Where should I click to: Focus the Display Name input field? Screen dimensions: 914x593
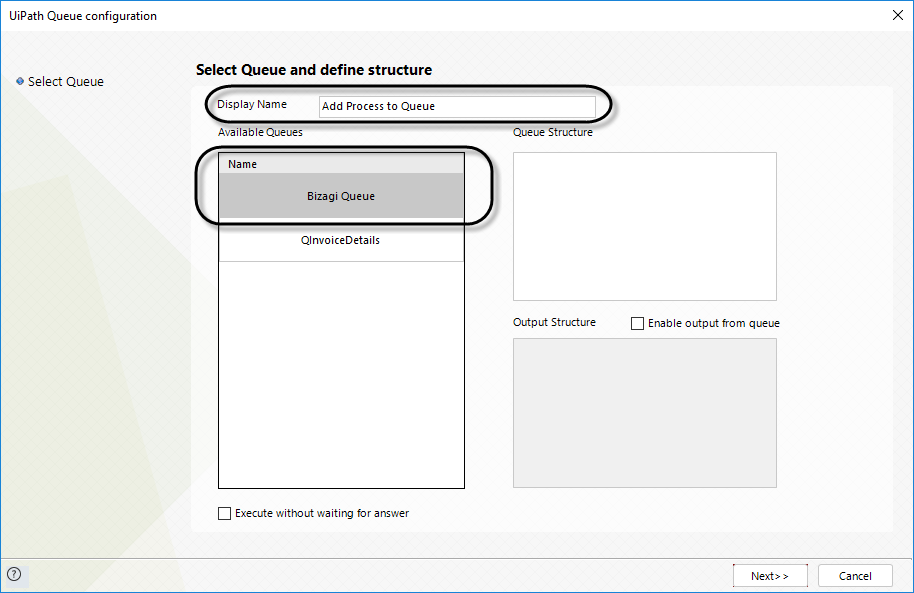(x=458, y=106)
